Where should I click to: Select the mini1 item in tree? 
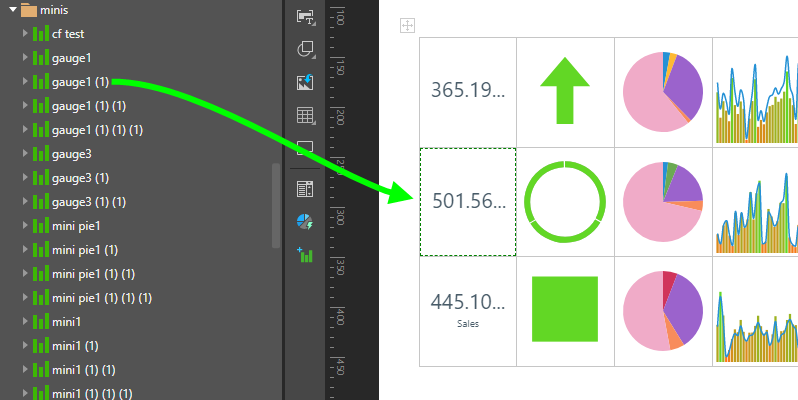[x=66, y=322]
